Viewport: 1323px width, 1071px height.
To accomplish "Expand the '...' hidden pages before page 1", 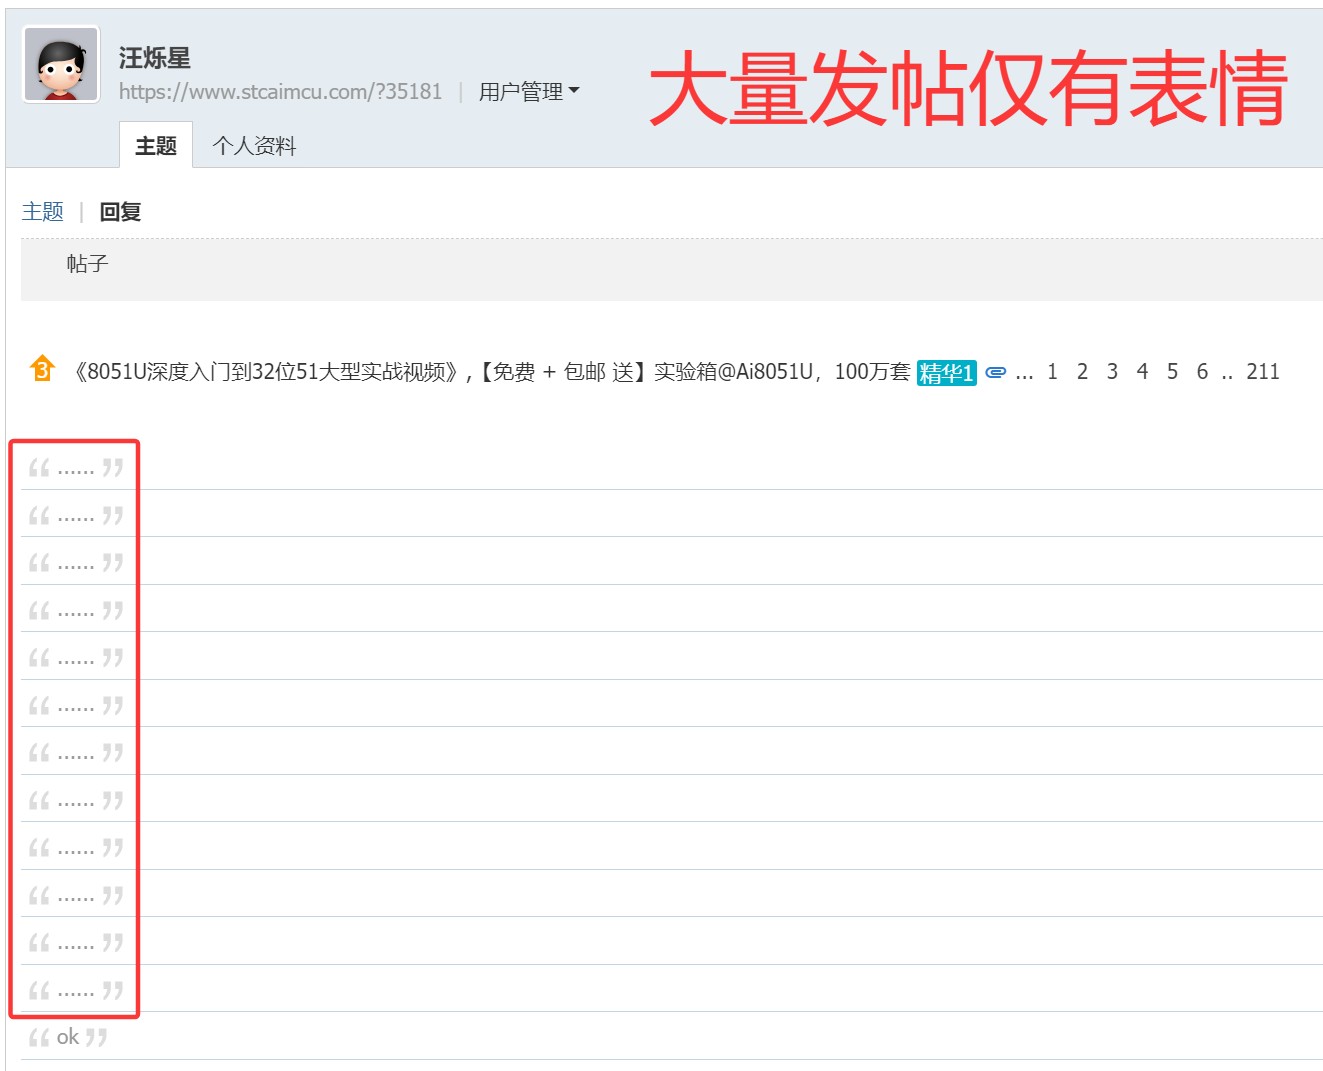I will click(x=1024, y=371).
